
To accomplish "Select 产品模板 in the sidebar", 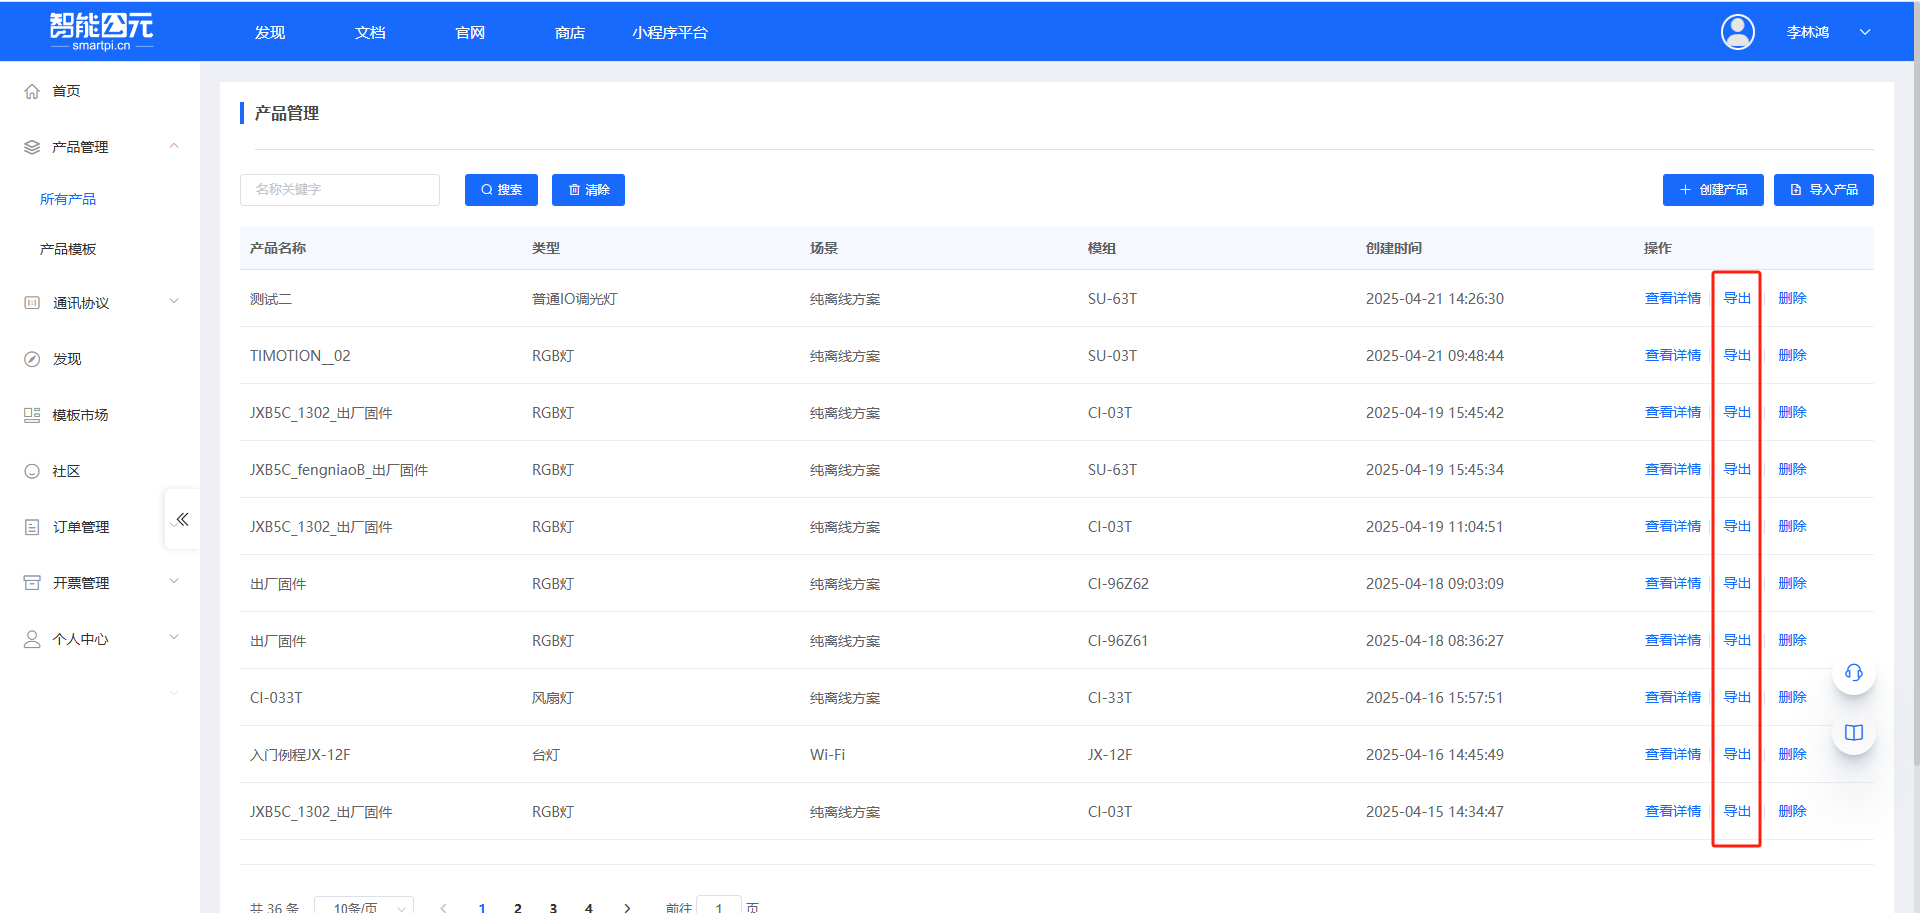I will click(68, 249).
